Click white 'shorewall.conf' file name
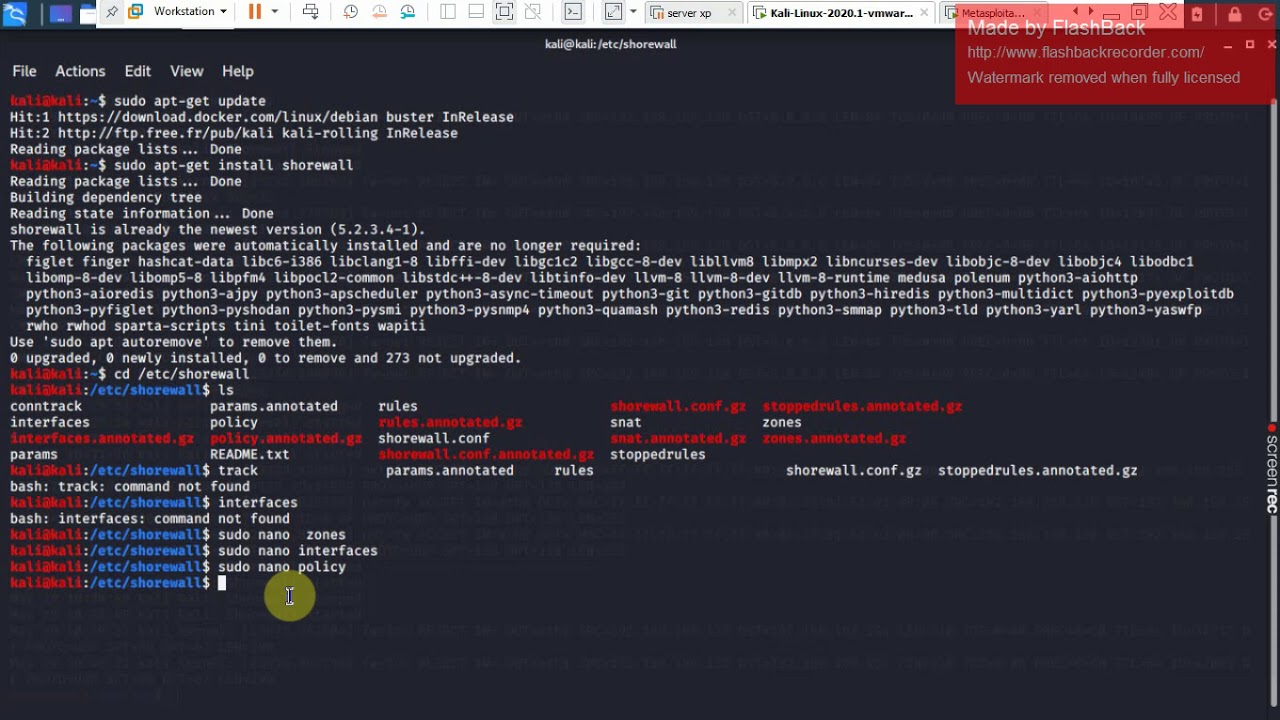The image size is (1280, 720). (x=434, y=438)
